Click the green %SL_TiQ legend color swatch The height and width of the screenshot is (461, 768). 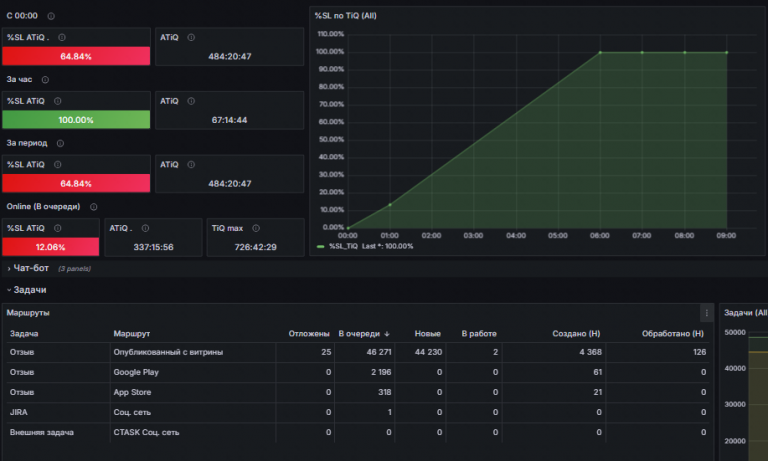[x=320, y=247]
